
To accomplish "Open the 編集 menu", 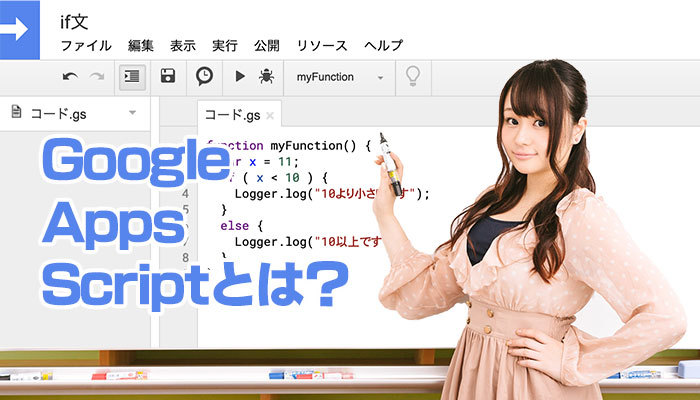I will point(141,46).
